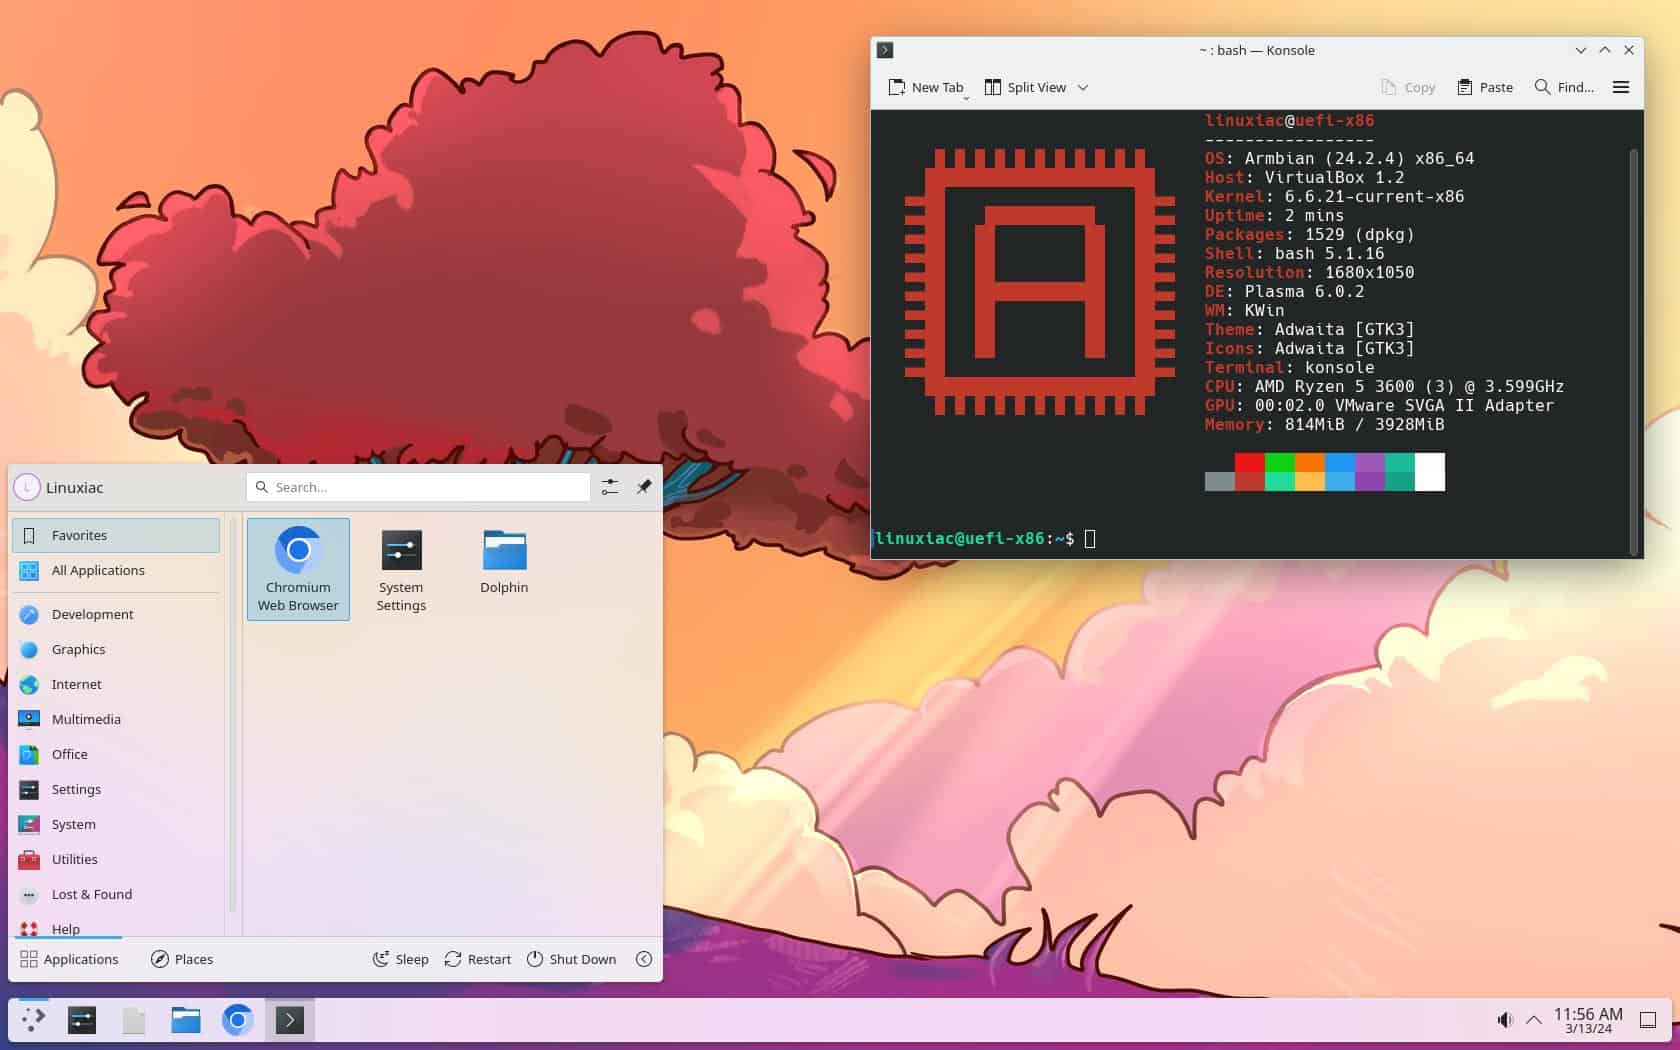Click the Shut Down button
This screenshot has height=1050, width=1680.
pyautogui.click(x=571, y=959)
